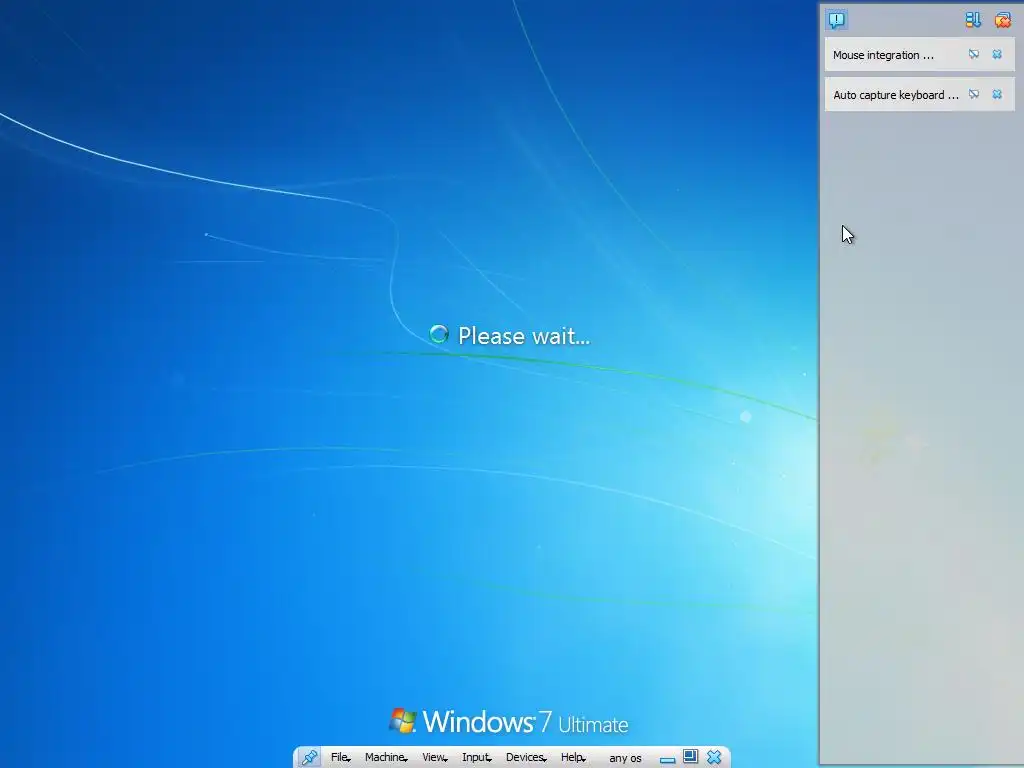Viewport: 1024px width, 768px height.
Task: Toggle the notification center speech-bubble icon
Action: tap(837, 20)
